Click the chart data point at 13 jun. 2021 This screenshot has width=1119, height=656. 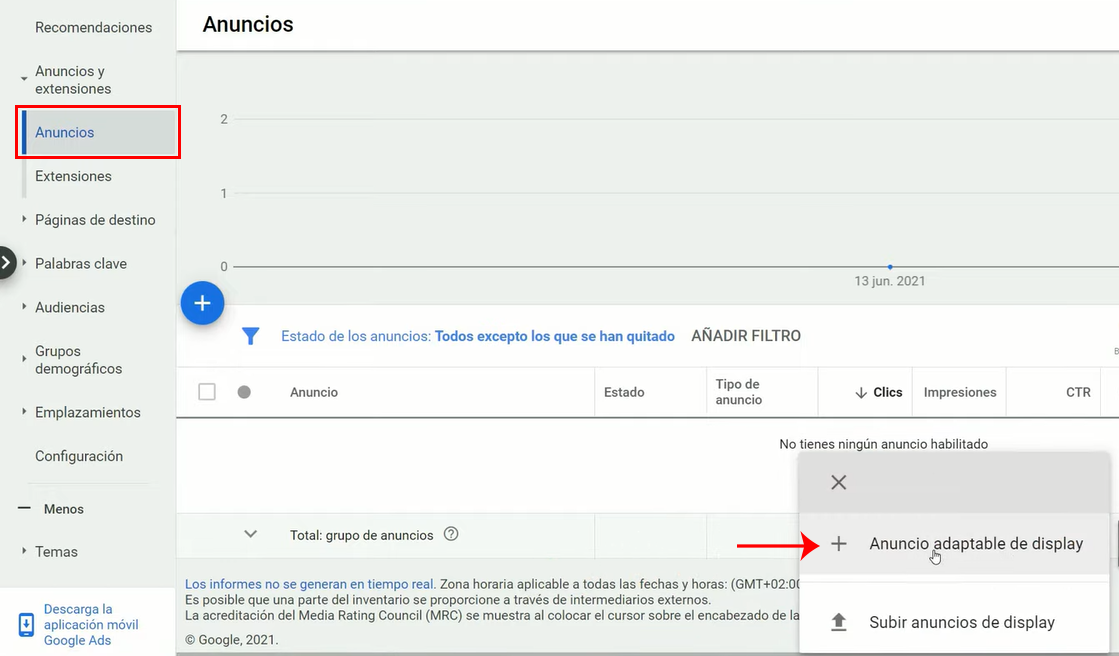pos(890,267)
